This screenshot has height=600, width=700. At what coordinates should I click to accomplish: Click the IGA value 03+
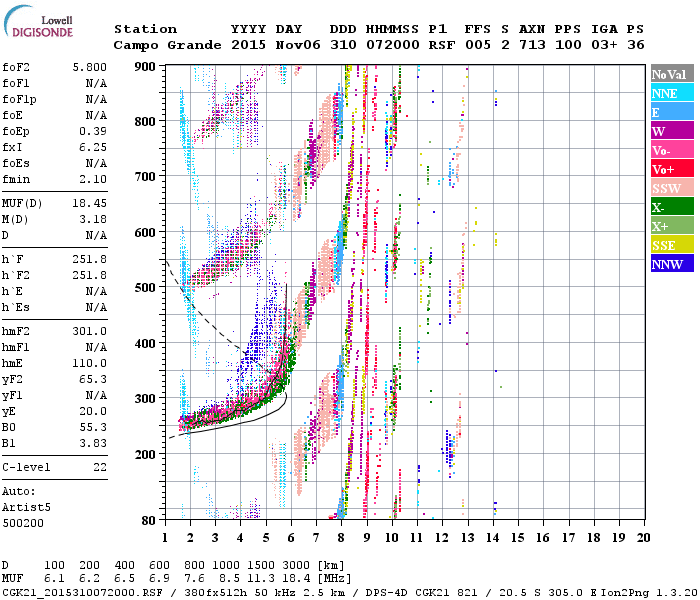click(604, 45)
